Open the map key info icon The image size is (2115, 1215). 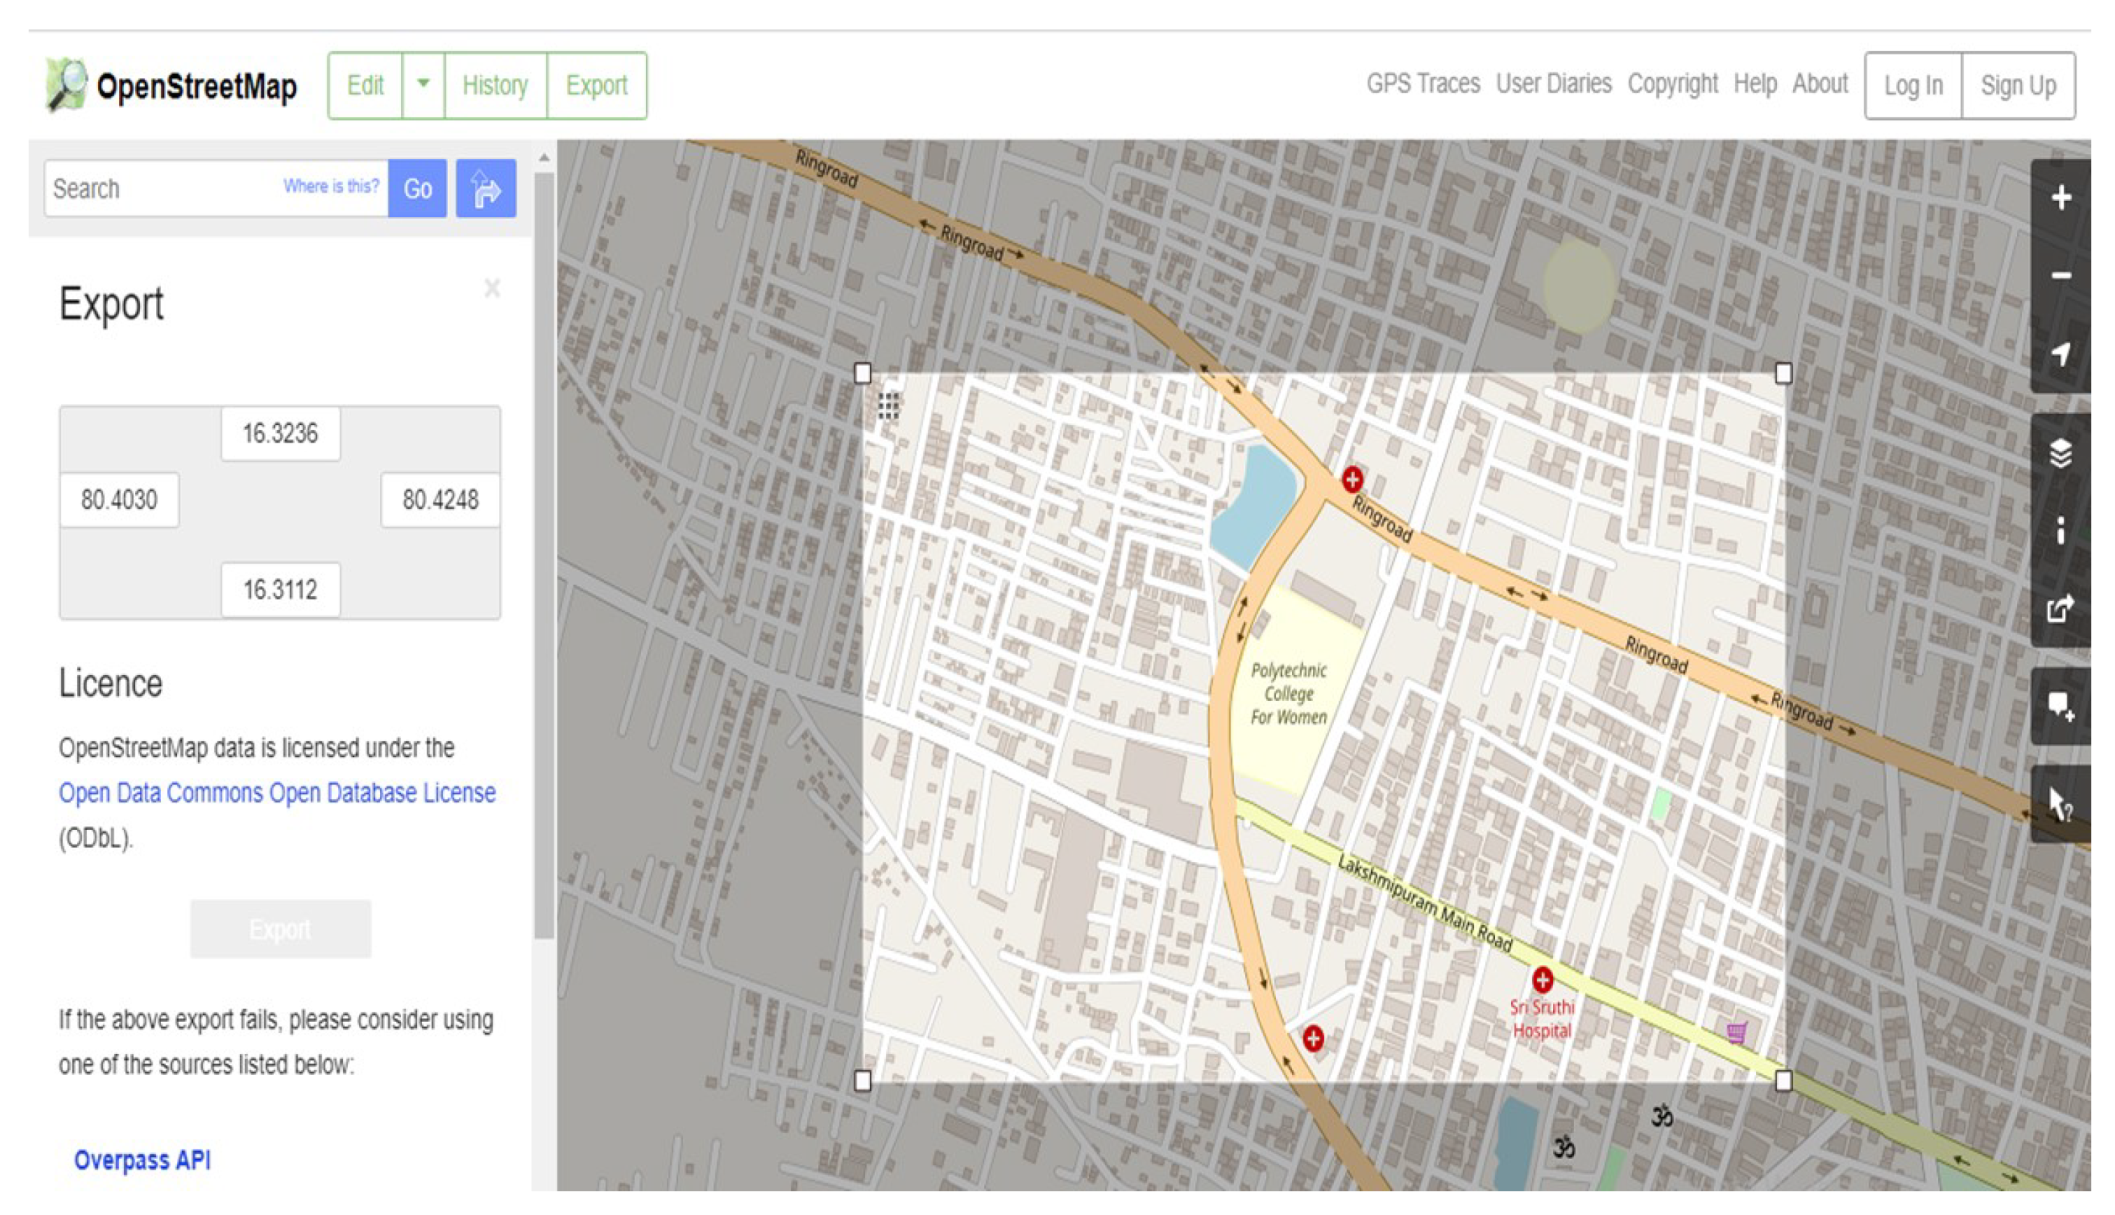[2059, 531]
